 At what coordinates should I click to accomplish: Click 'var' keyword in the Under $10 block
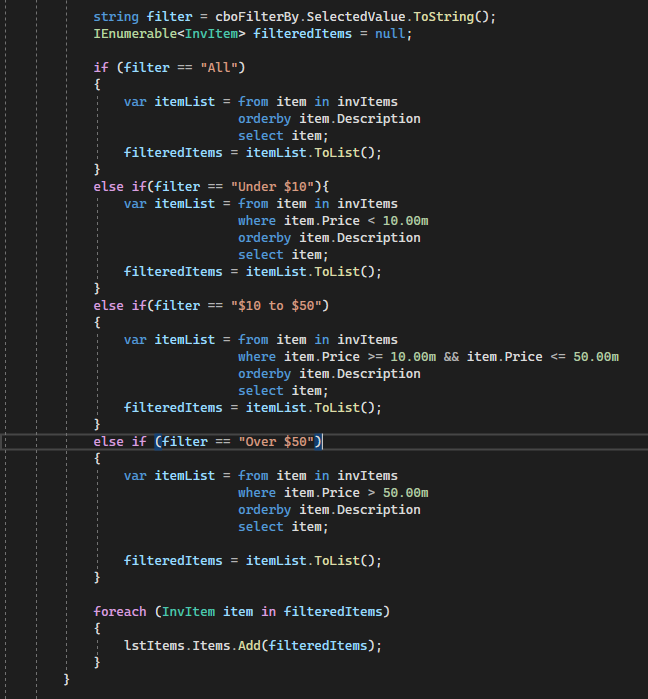[x=135, y=204]
